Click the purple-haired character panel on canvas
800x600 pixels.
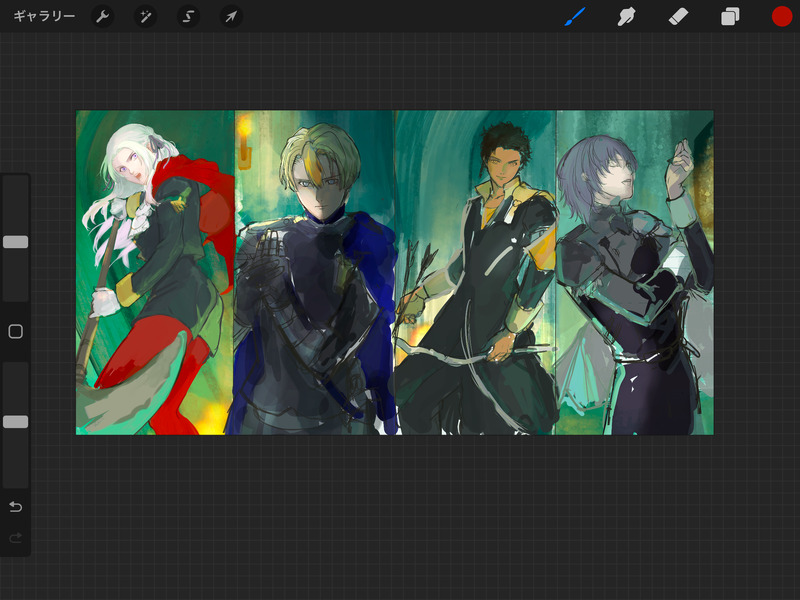point(635,272)
